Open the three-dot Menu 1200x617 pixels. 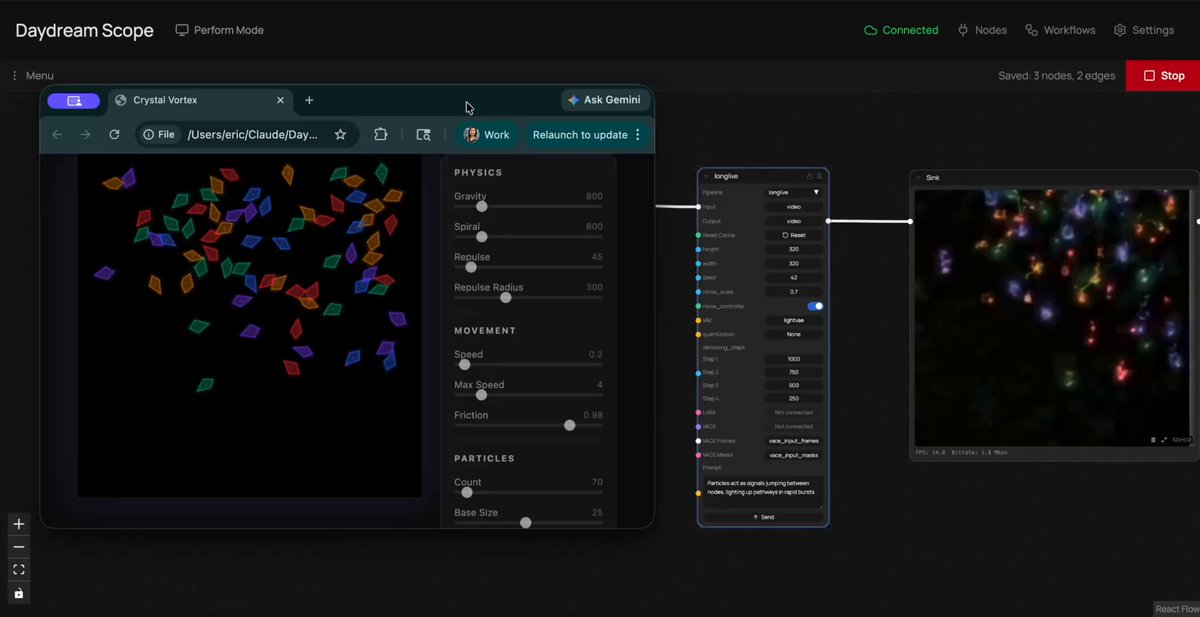(x=31, y=76)
